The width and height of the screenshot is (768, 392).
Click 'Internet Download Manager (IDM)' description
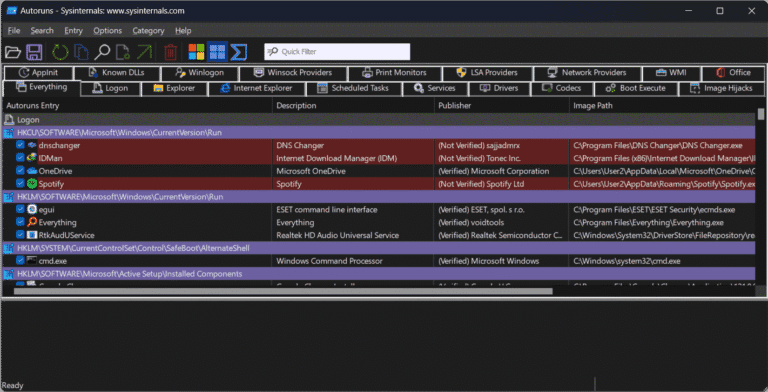point(336,158)
